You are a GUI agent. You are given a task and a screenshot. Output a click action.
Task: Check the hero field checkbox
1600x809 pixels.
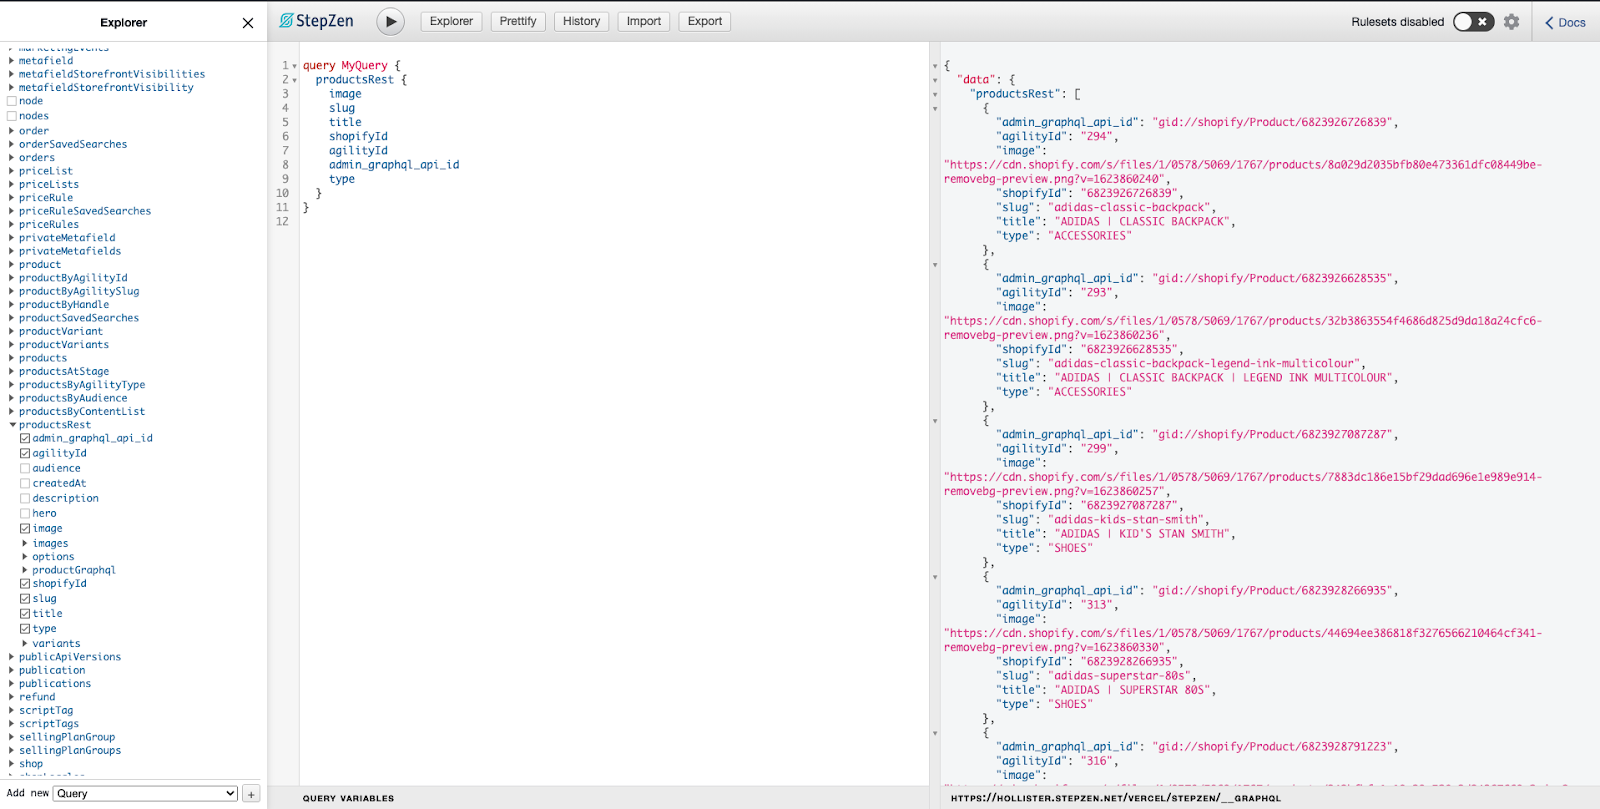coord(25,513)
